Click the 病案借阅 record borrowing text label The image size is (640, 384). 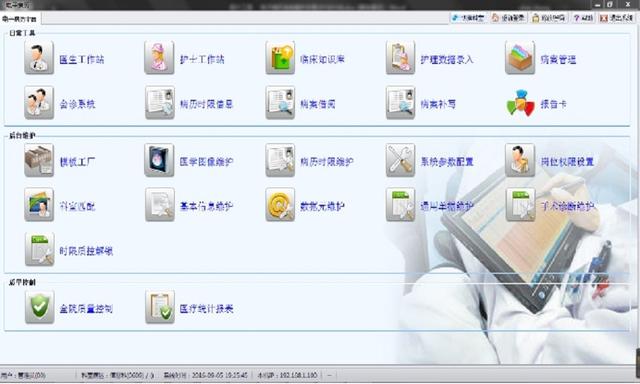(x=318, y=104)
